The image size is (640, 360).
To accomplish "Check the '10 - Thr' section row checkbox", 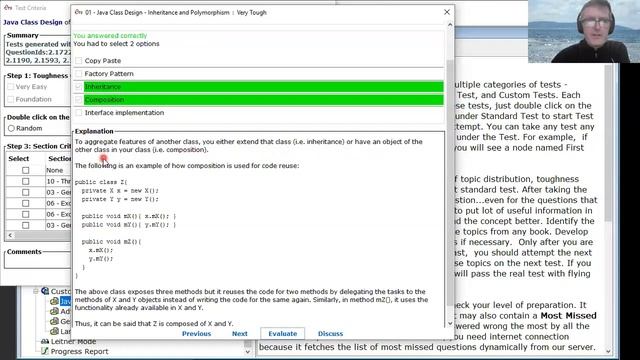I will (x=26, y=181).
